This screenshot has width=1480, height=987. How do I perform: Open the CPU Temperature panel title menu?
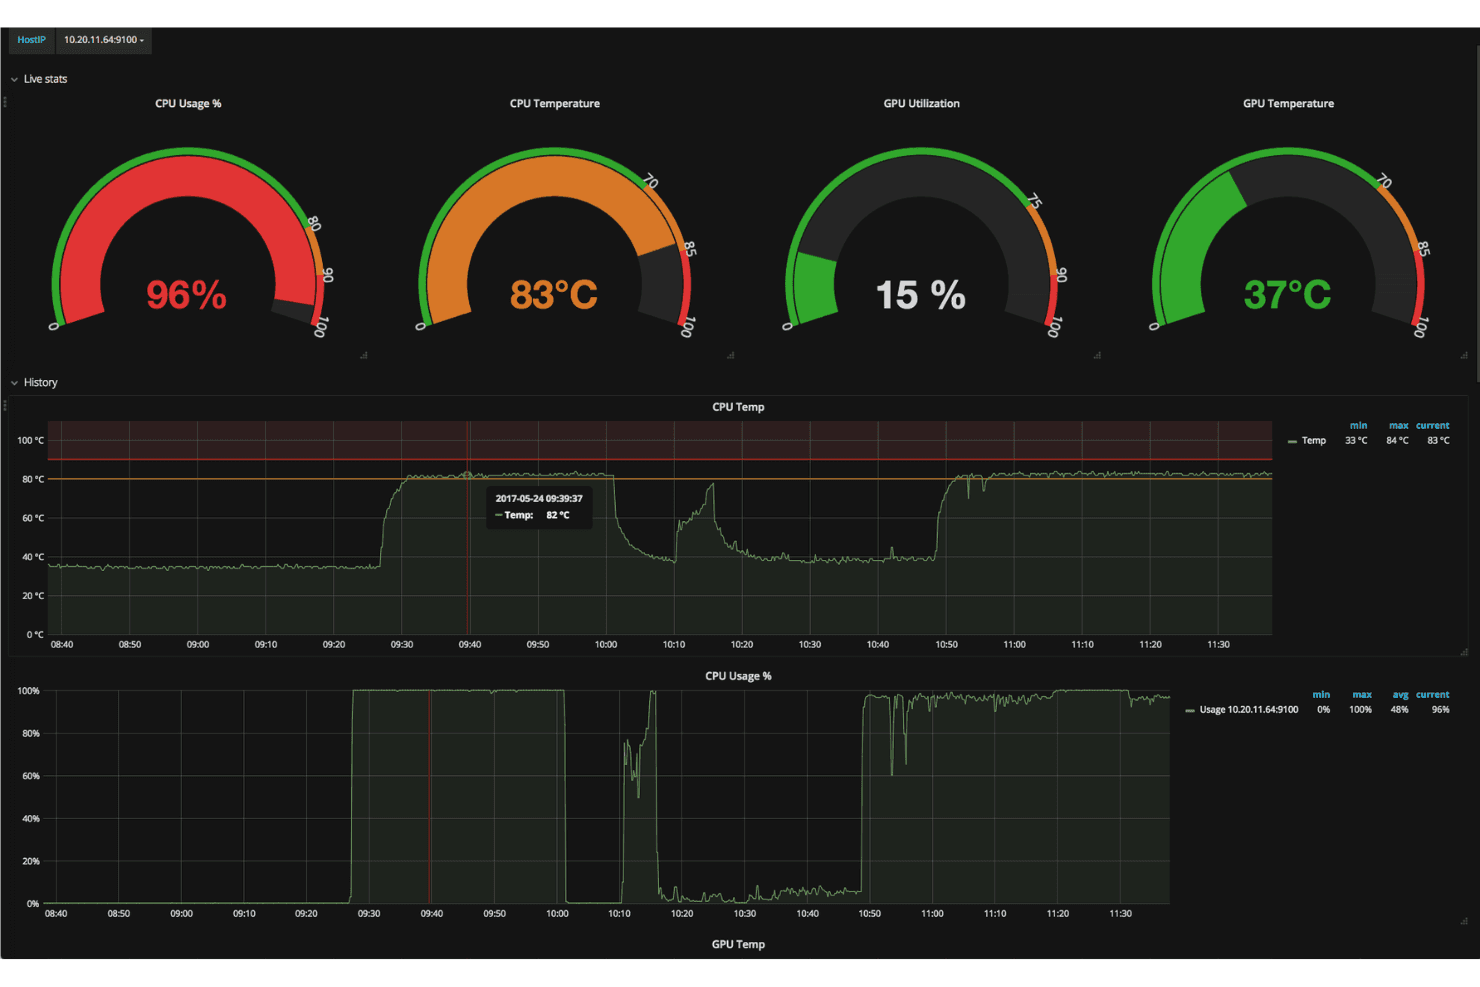point(555,104)
